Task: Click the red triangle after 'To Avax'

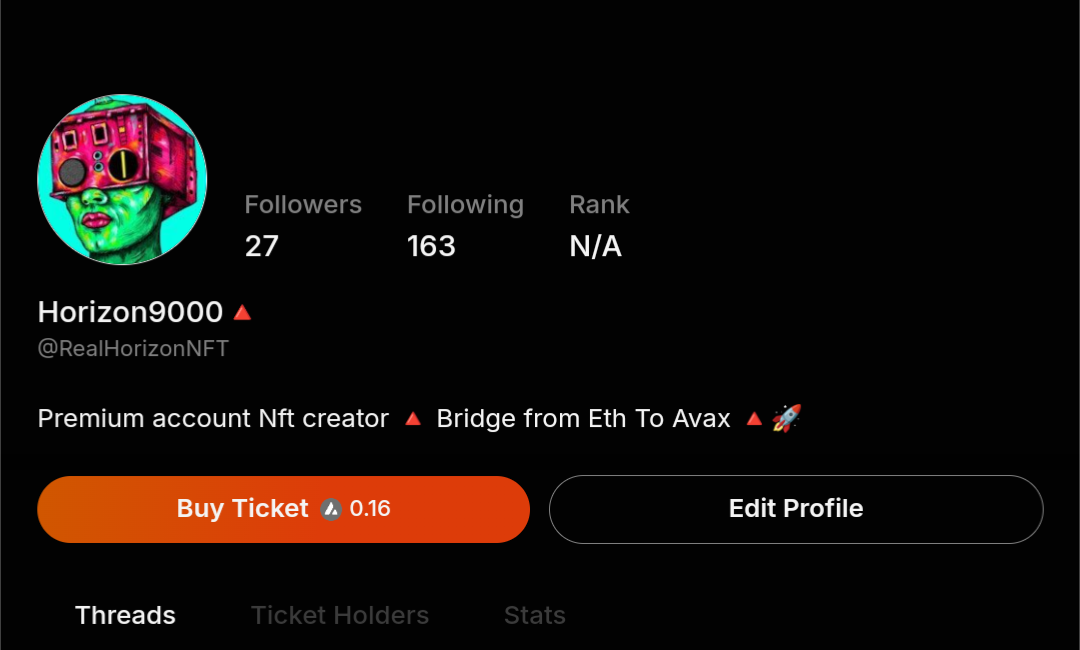Action: point(755,419)
